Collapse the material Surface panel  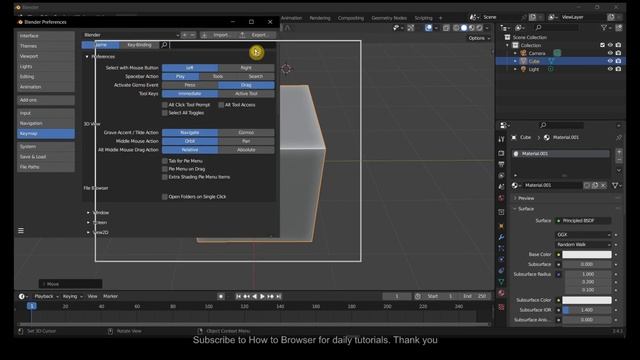coord(515,209)
